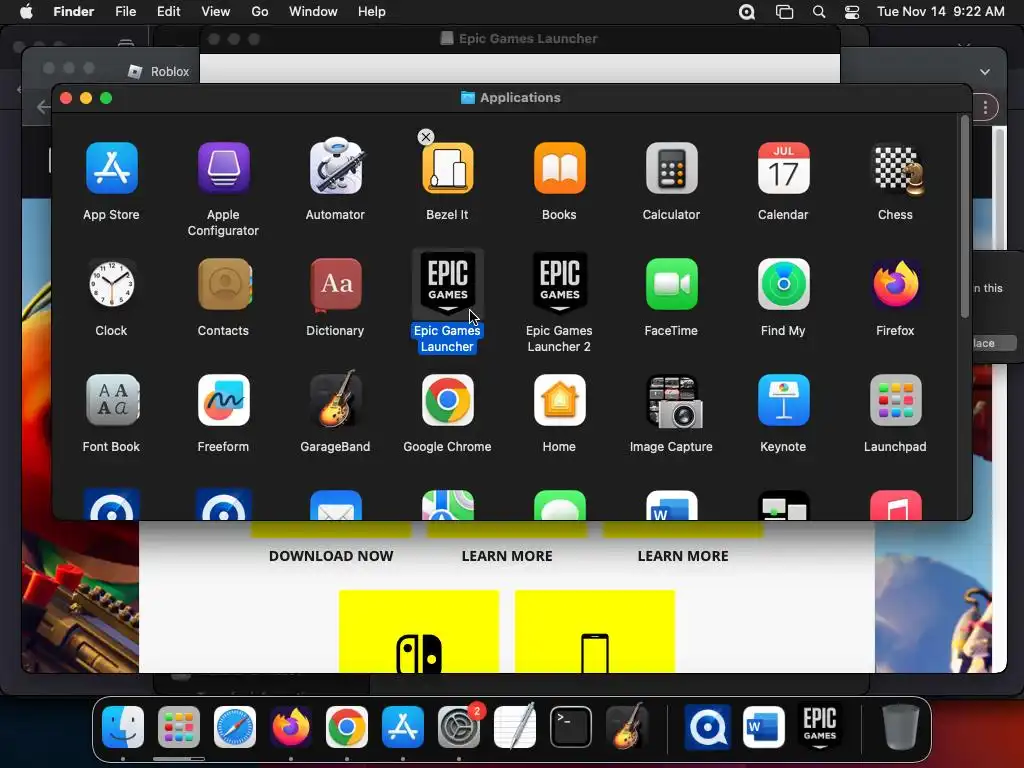The width and height of the screenshot is (1024, 768).
Task: Select the Calculator app icon
Action: [671, 168]
